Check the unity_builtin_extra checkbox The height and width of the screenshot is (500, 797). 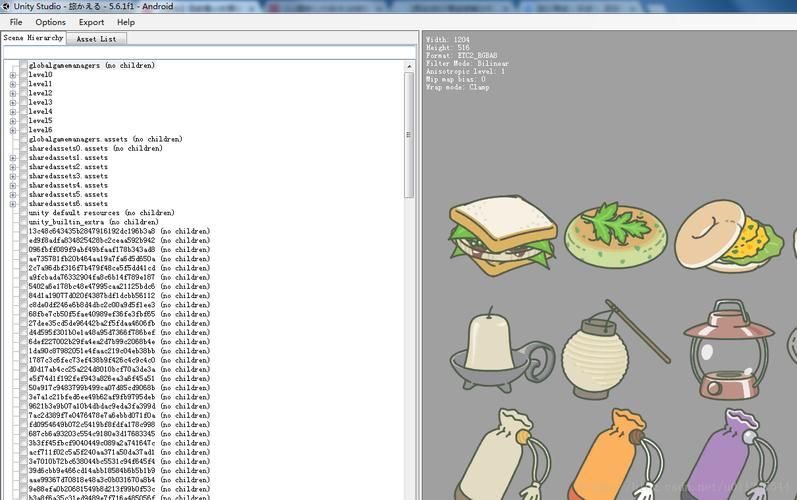click(23, 222)
